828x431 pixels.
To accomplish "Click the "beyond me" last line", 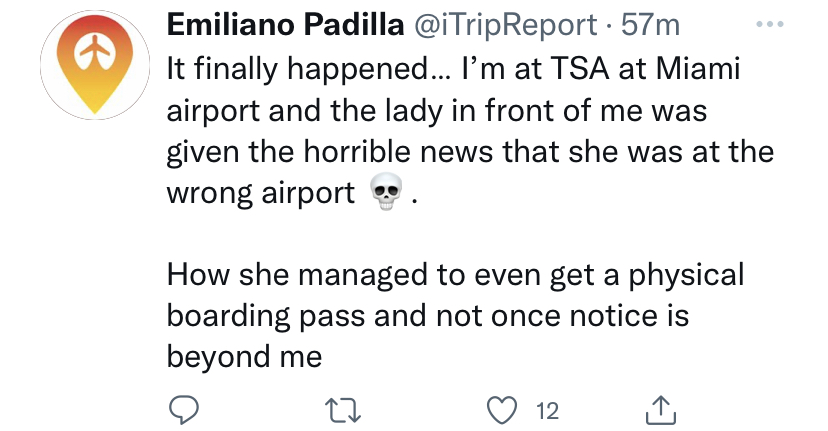I will tap(244, 356).
